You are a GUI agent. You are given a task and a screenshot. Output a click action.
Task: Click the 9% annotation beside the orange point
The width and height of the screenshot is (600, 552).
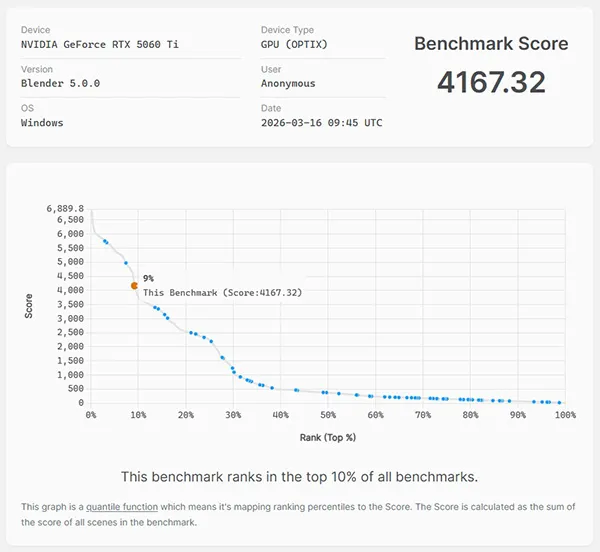pos(148,278)
